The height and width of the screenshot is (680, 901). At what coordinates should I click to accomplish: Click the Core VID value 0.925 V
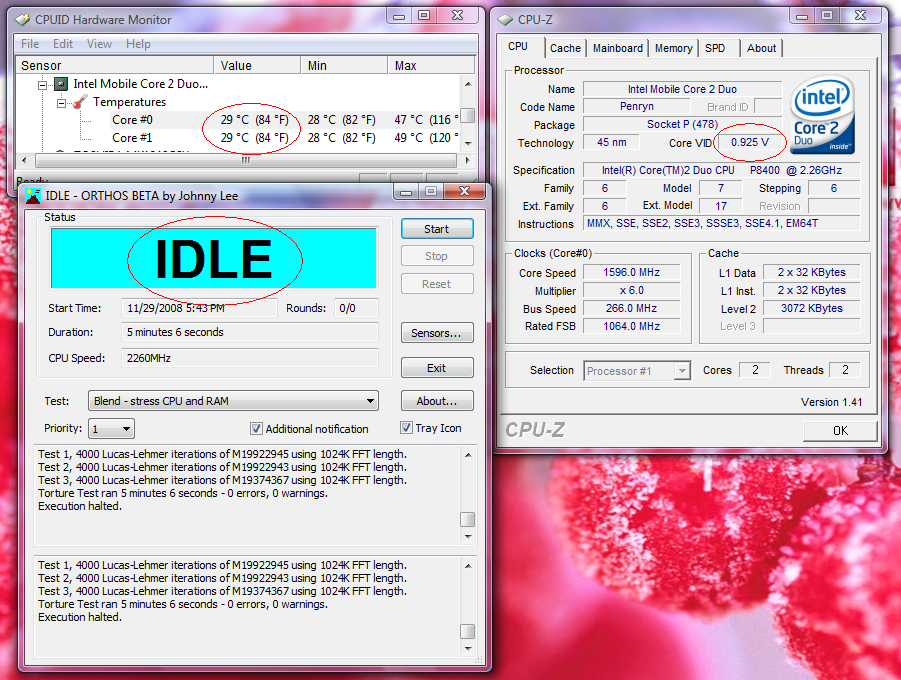(x=750, y=142)
